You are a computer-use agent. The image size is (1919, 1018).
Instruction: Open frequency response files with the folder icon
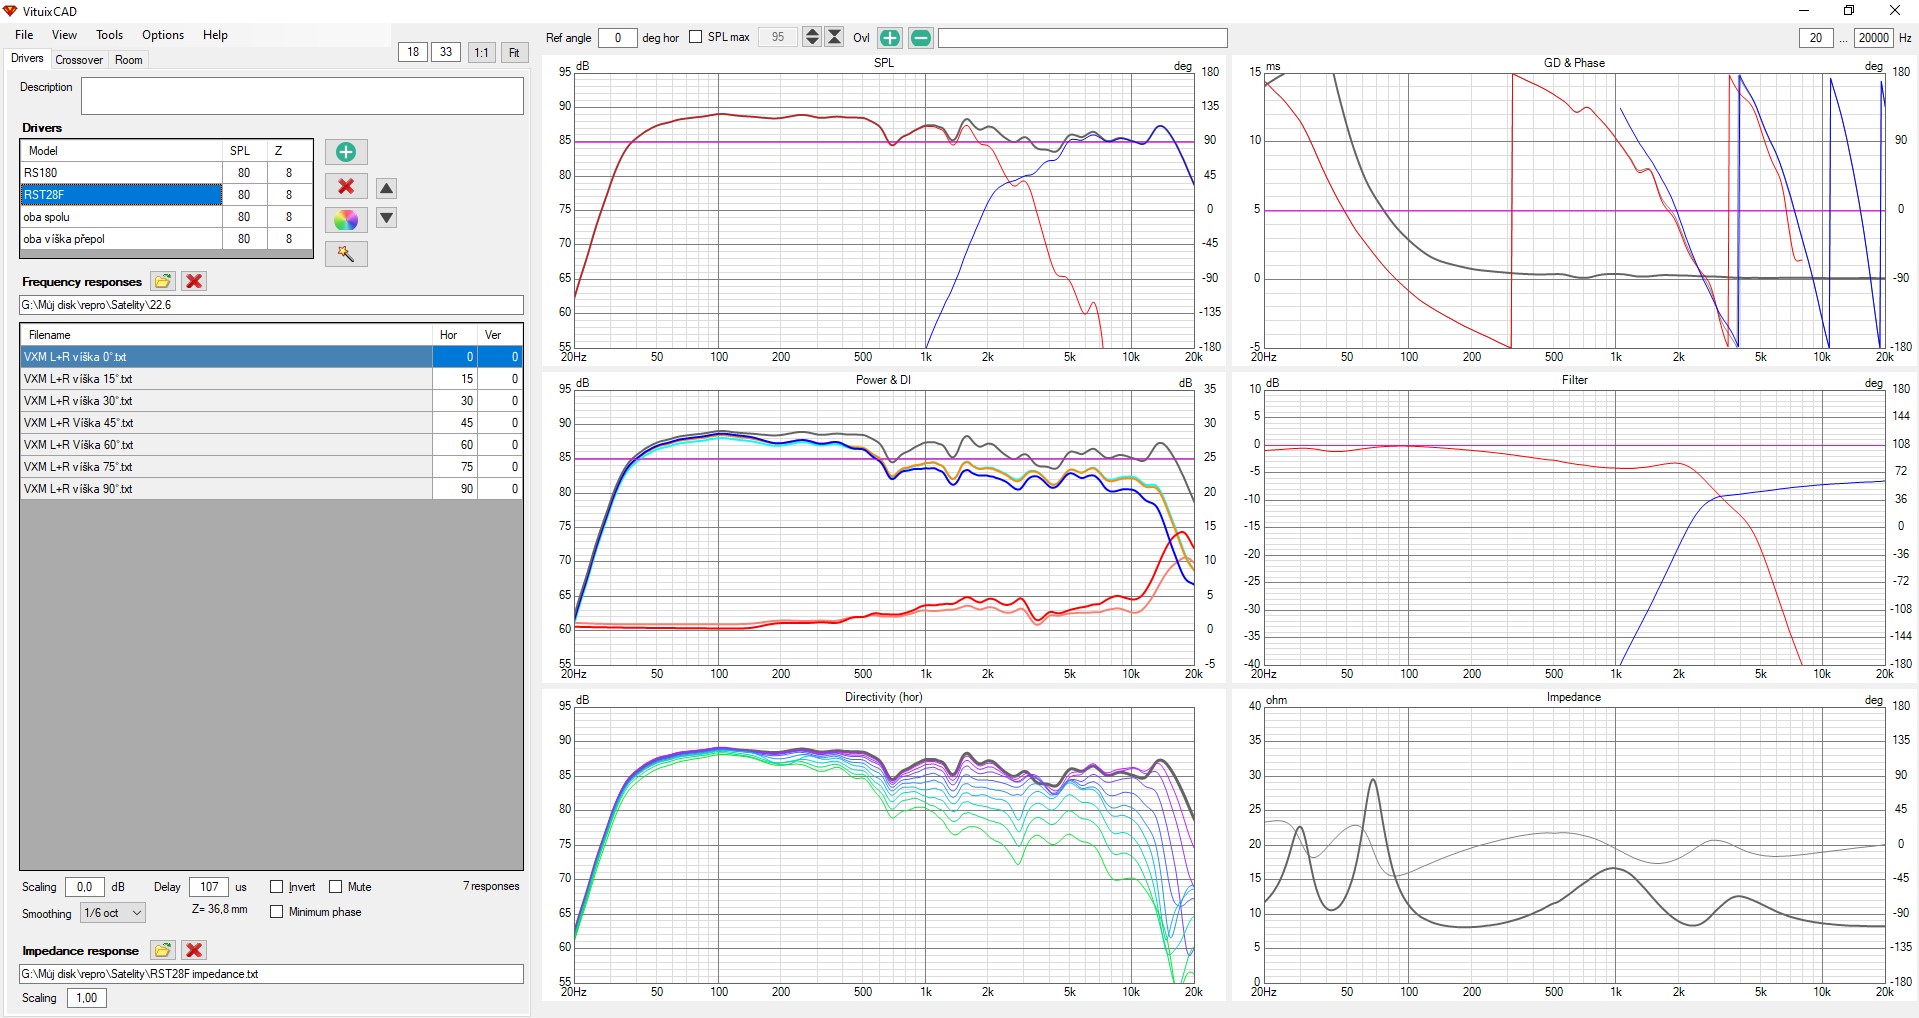click(x=162, y=281)
